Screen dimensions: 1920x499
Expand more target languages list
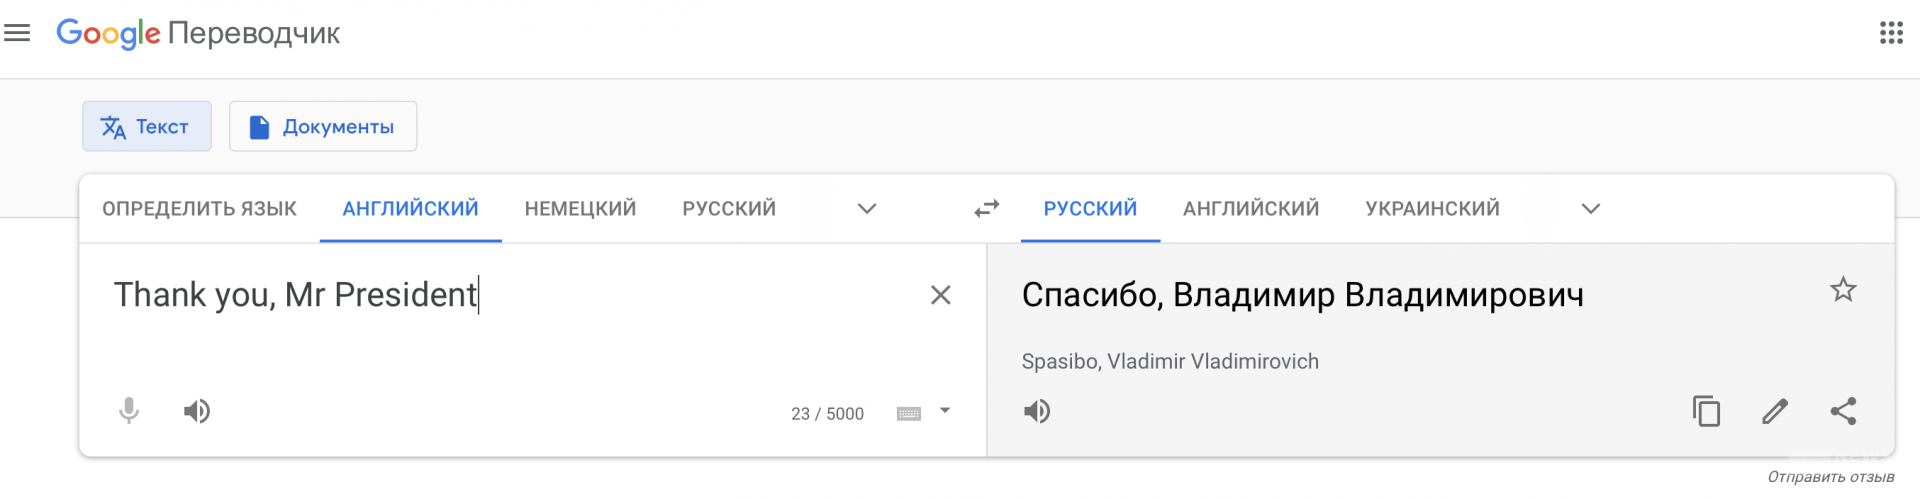(1591, 209)
